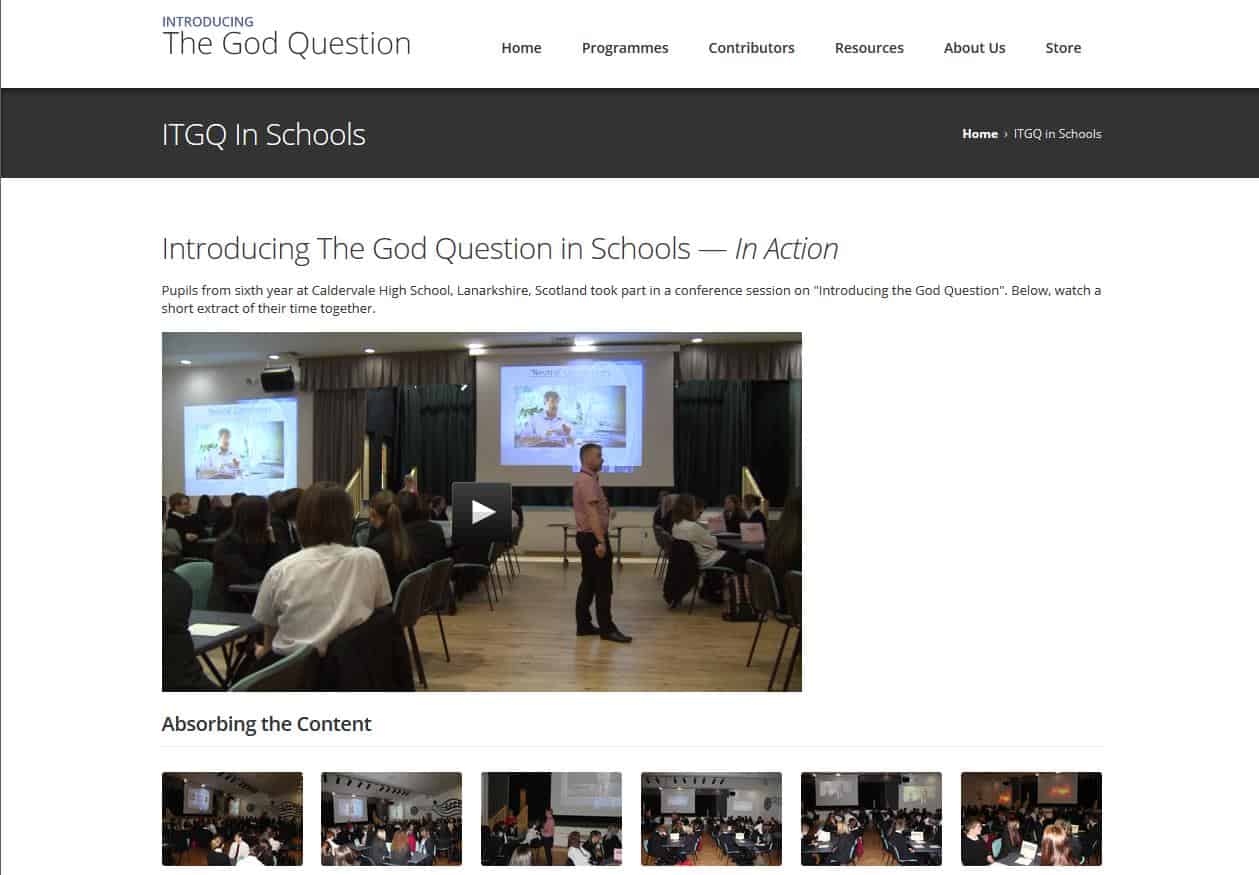
Task: Open the Programmes menu
Action: click(625, 48)
